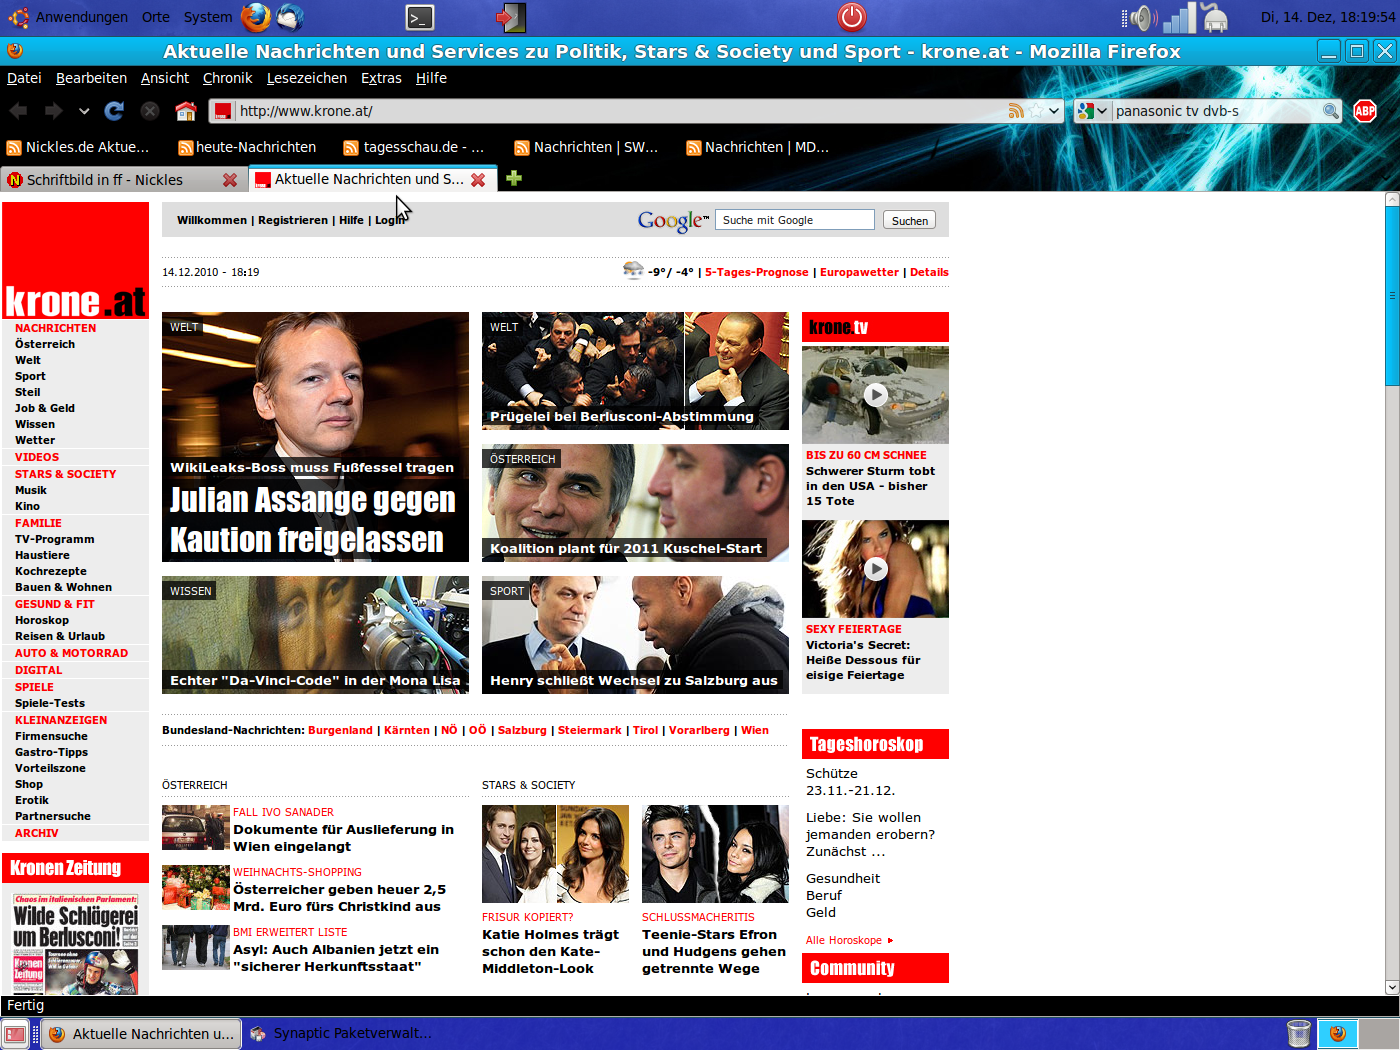Open the Nachrichten | MD... feed bookmark
Screen dimensions: 1400x1050
[758, 147]
